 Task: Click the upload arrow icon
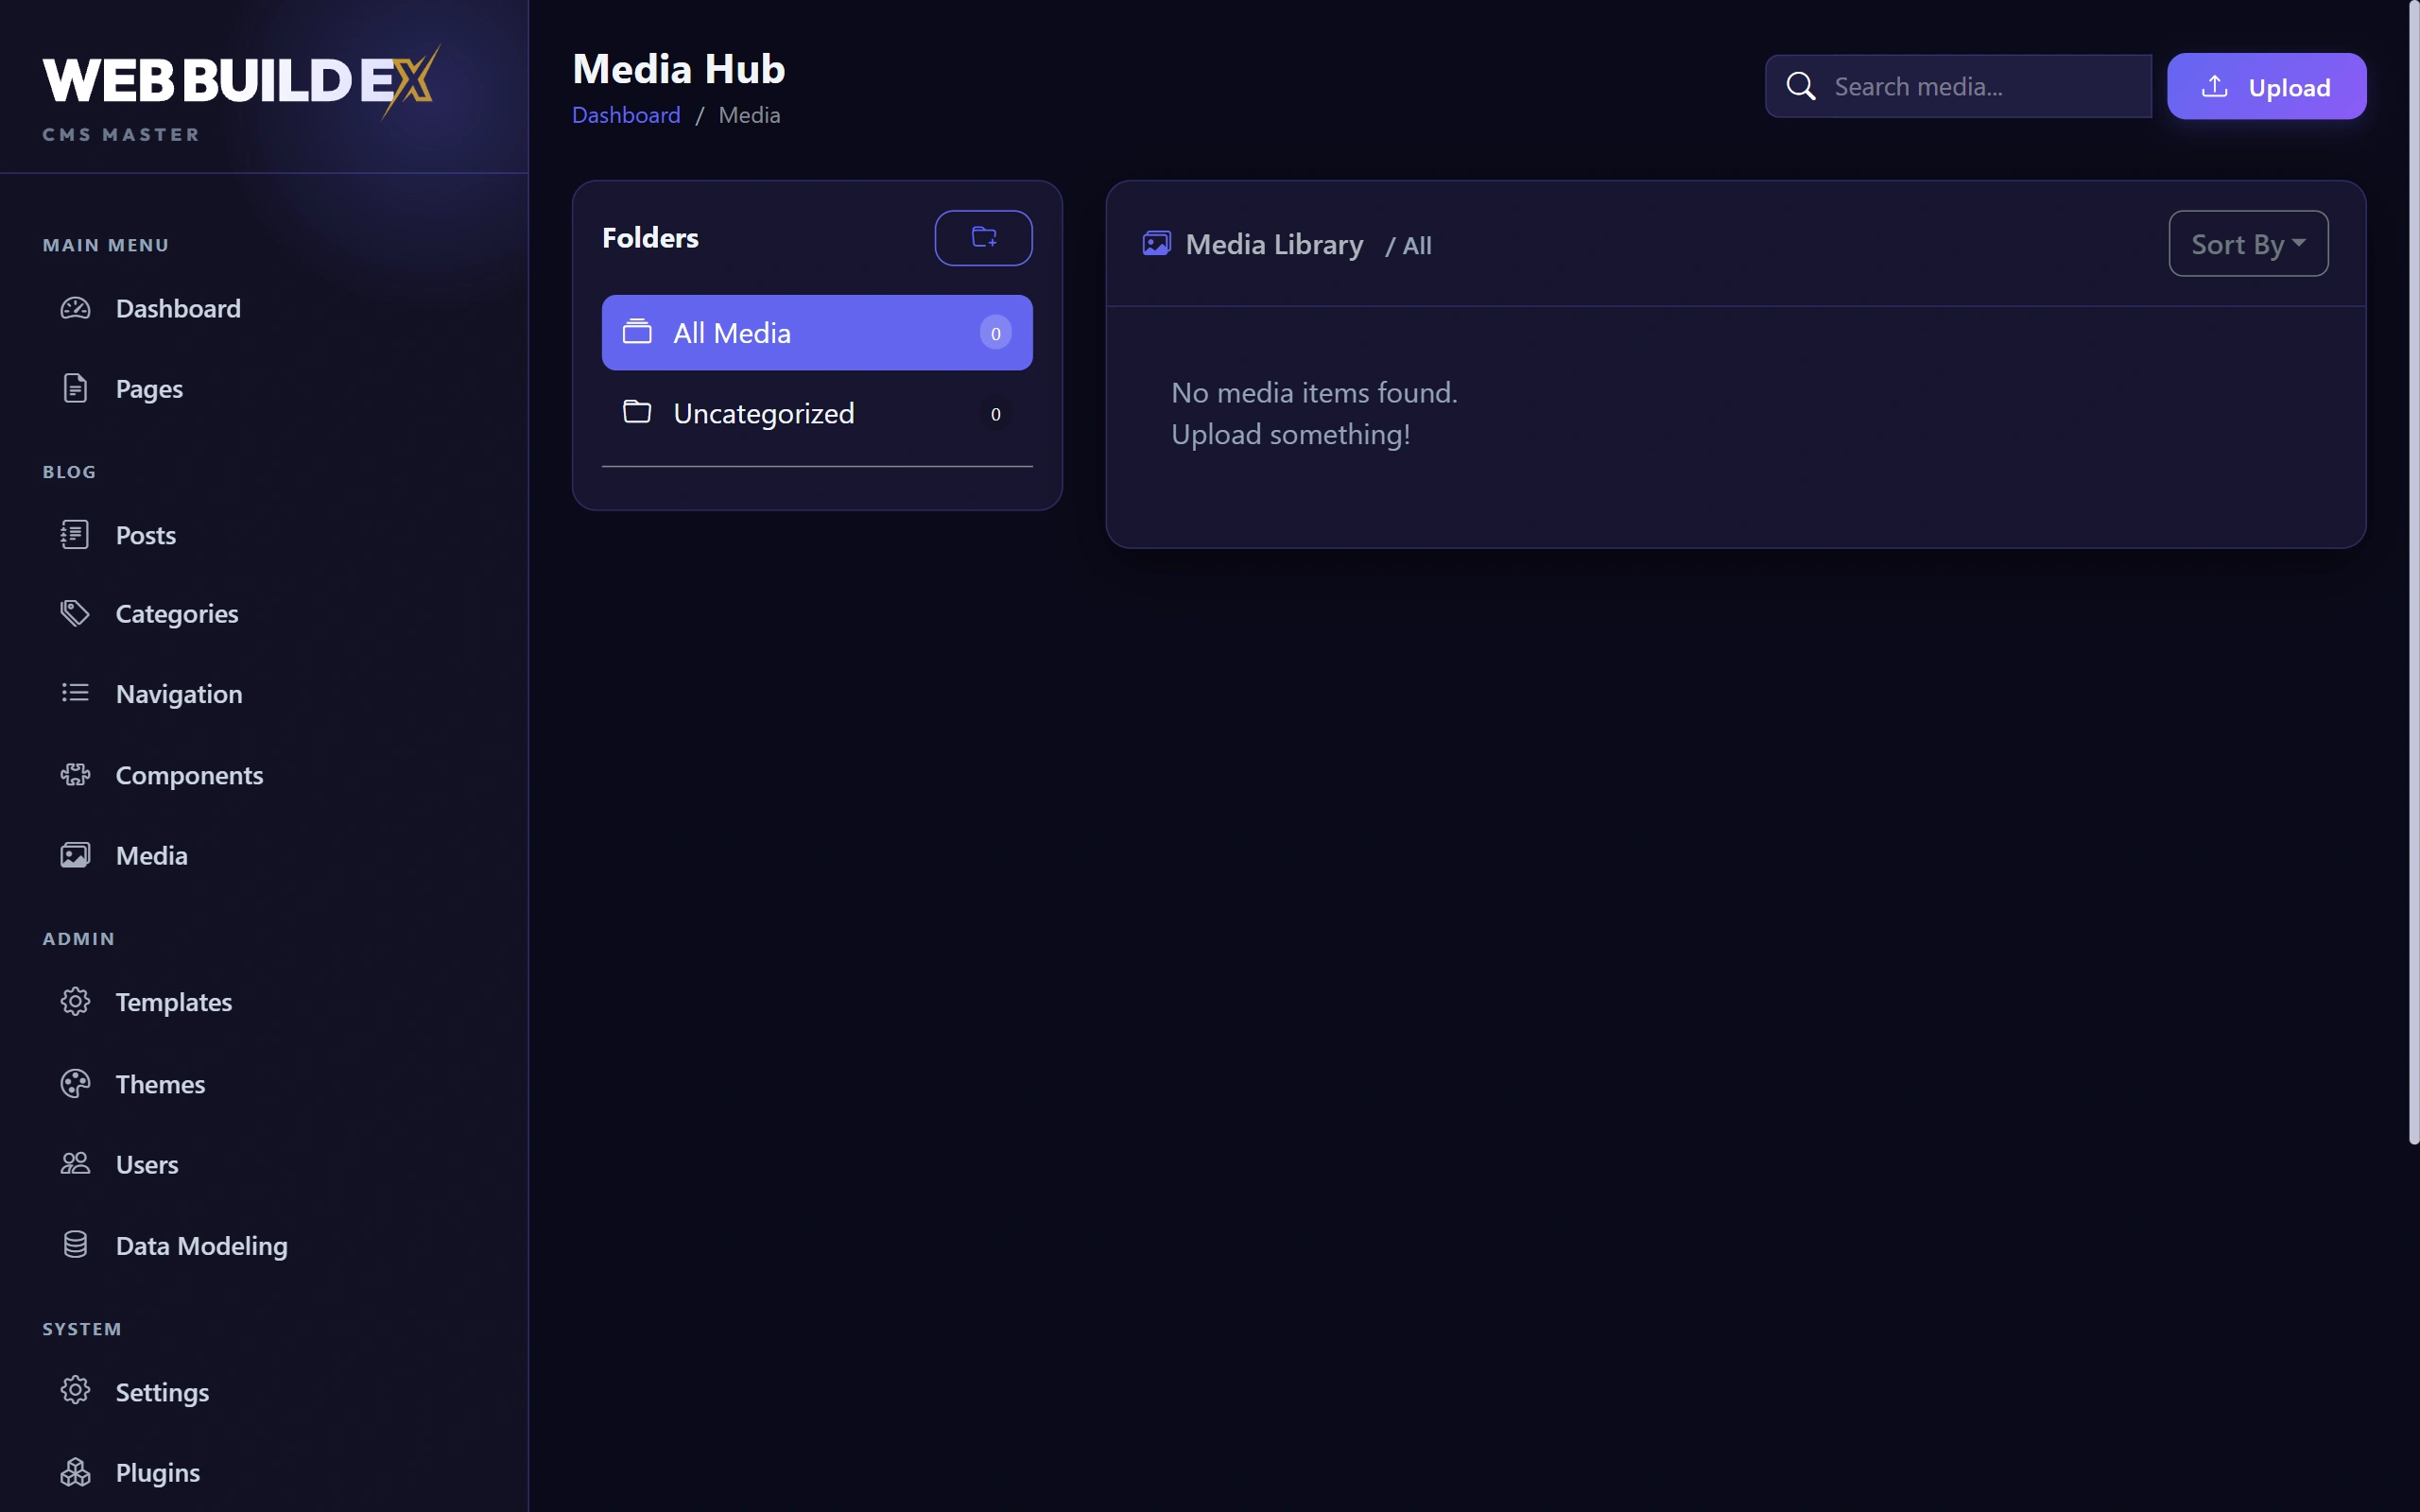tap(2215, 87)
